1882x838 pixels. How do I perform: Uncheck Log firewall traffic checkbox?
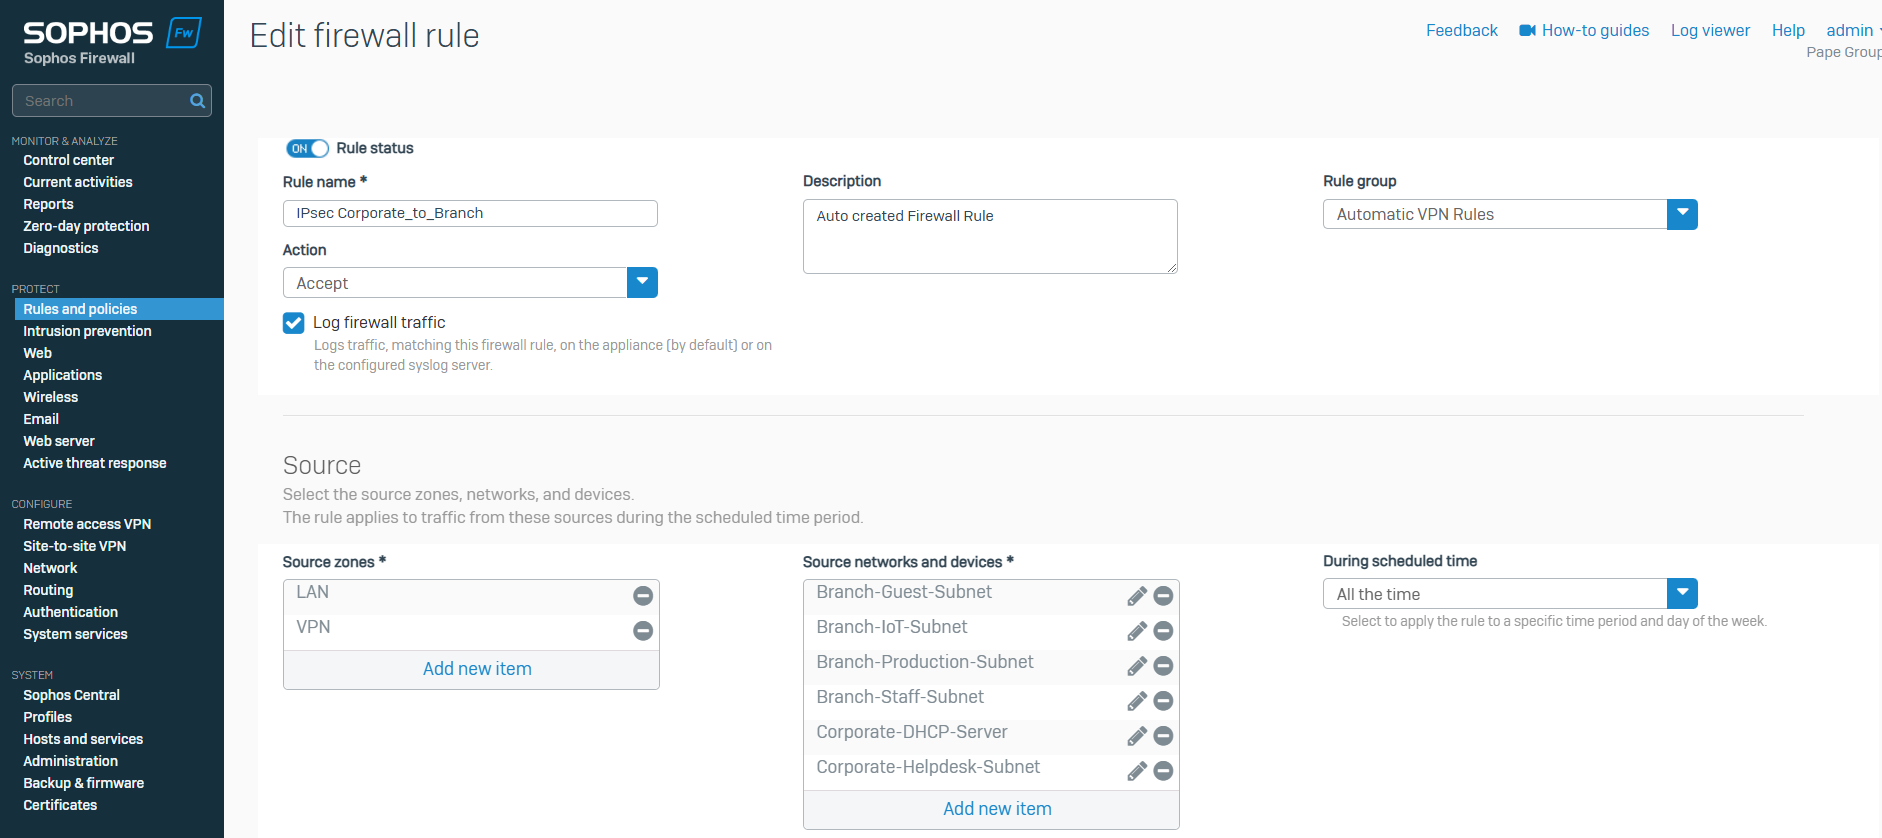pos(293,323)
